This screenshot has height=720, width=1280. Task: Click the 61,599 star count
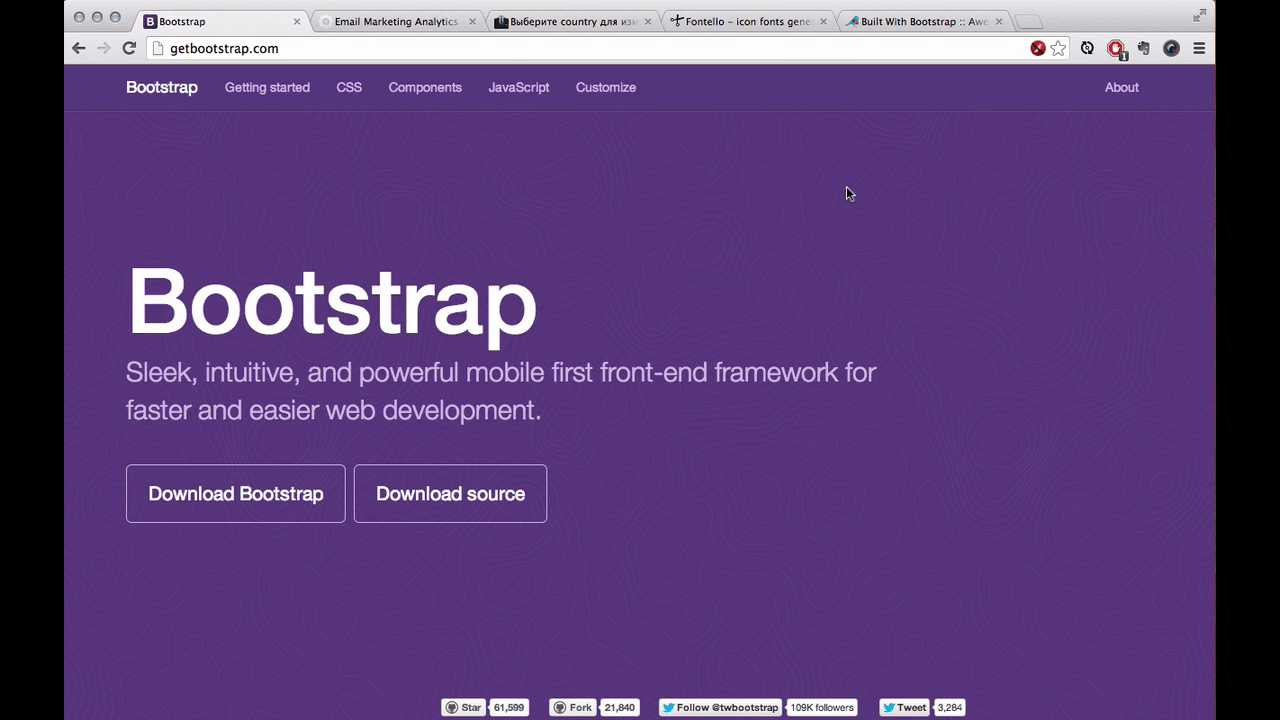click(x=509, y=707)
